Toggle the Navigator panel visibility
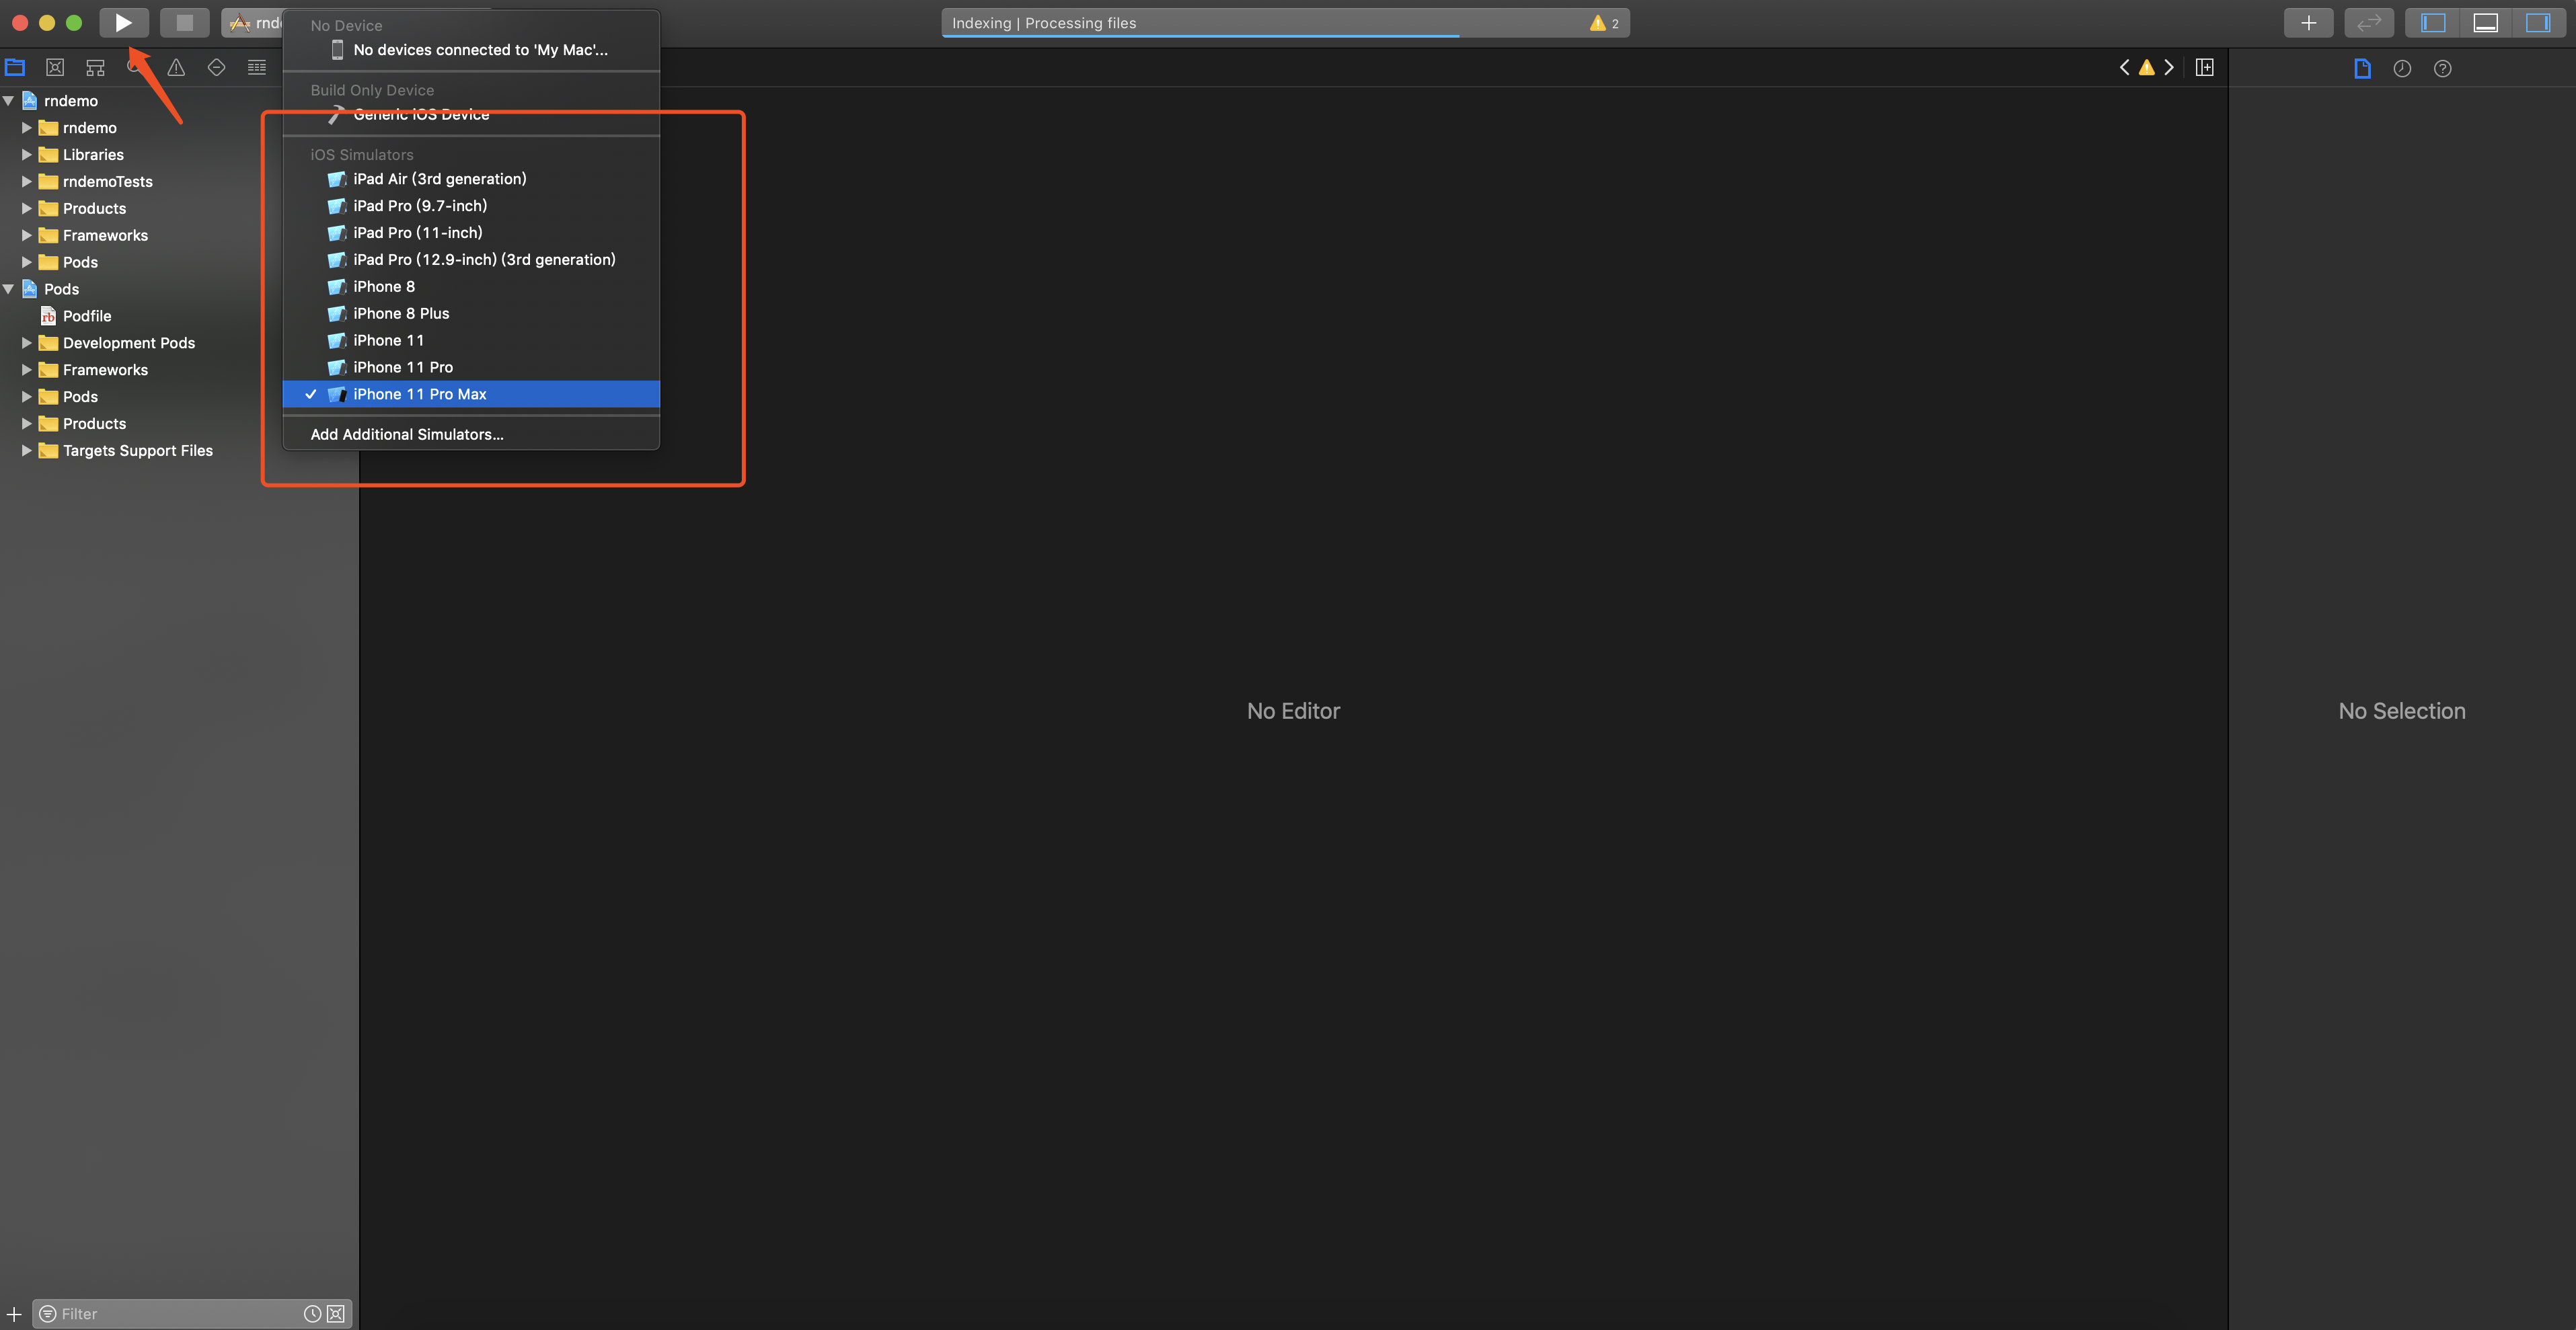This screenshot has width=2576, height=1330. [2433, 22]
